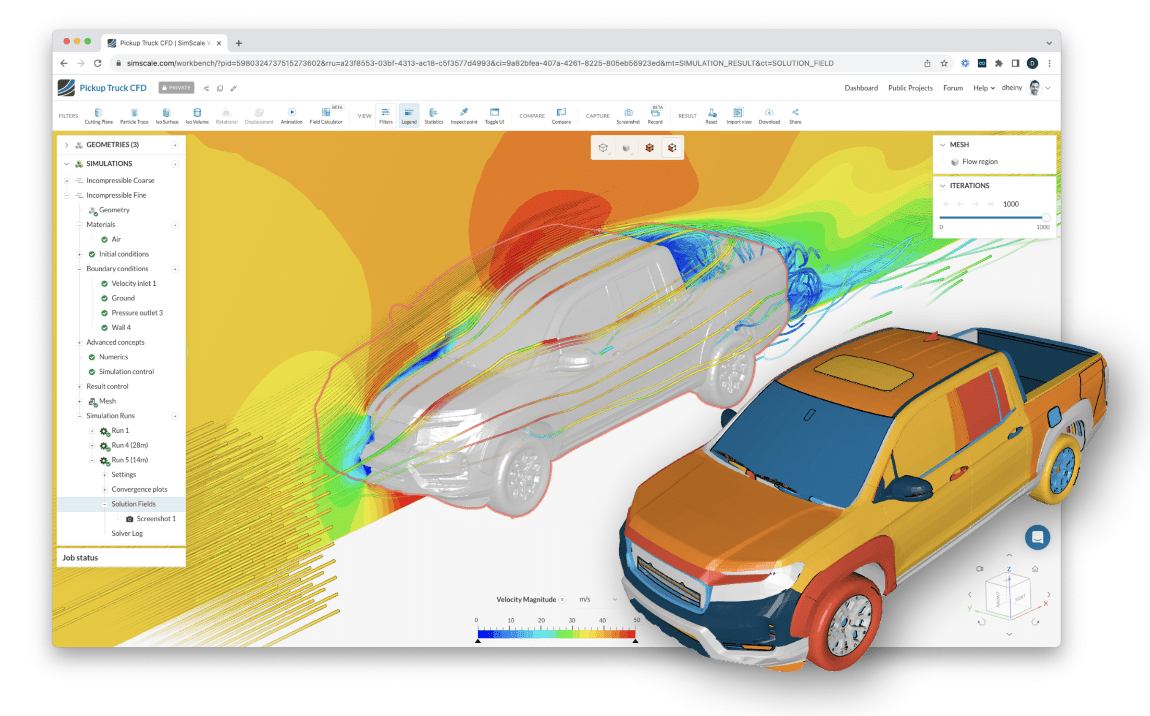Click the Toggle UI button
This screenshot has height=716, width=1150.
[x=494, y=115]
